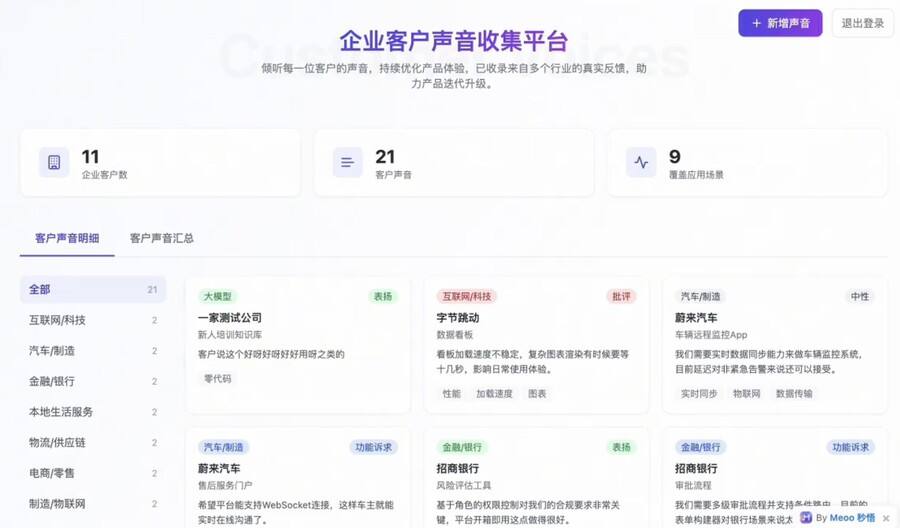The width and height of the screenshot is (900, 528).
Task: Click the 11 企业客户数 statistic card
Action: [160, 162]
